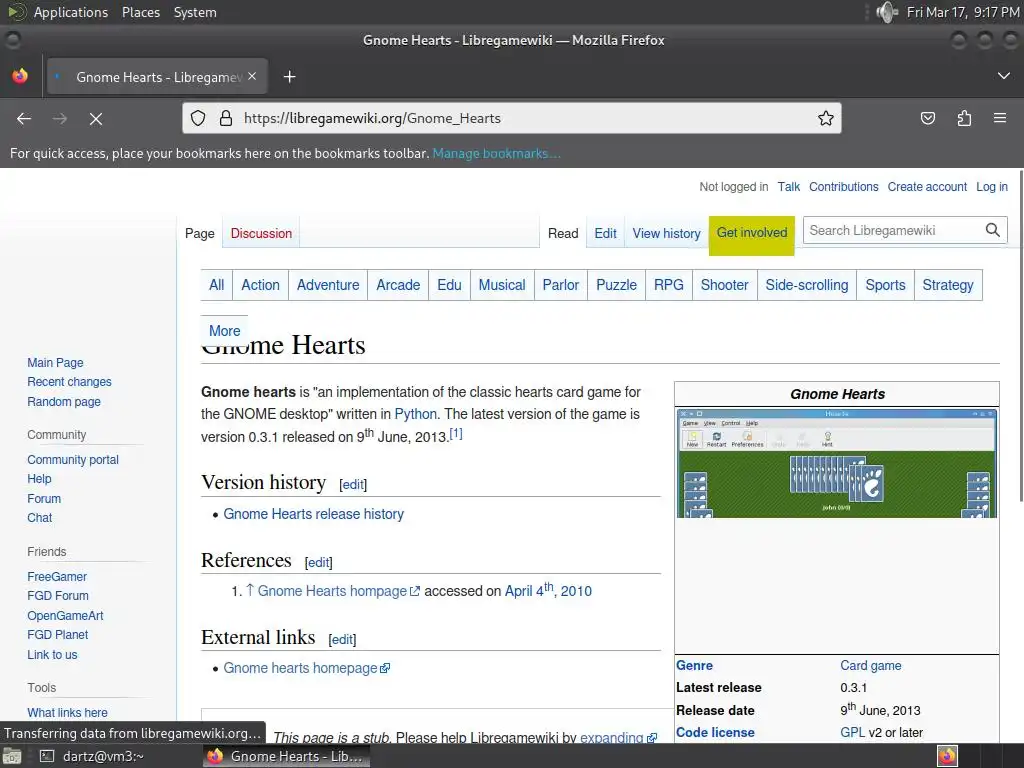This screenshot has width=1024, height=768.
Task: Open the Pocket save icon
Action: [927, 118]
